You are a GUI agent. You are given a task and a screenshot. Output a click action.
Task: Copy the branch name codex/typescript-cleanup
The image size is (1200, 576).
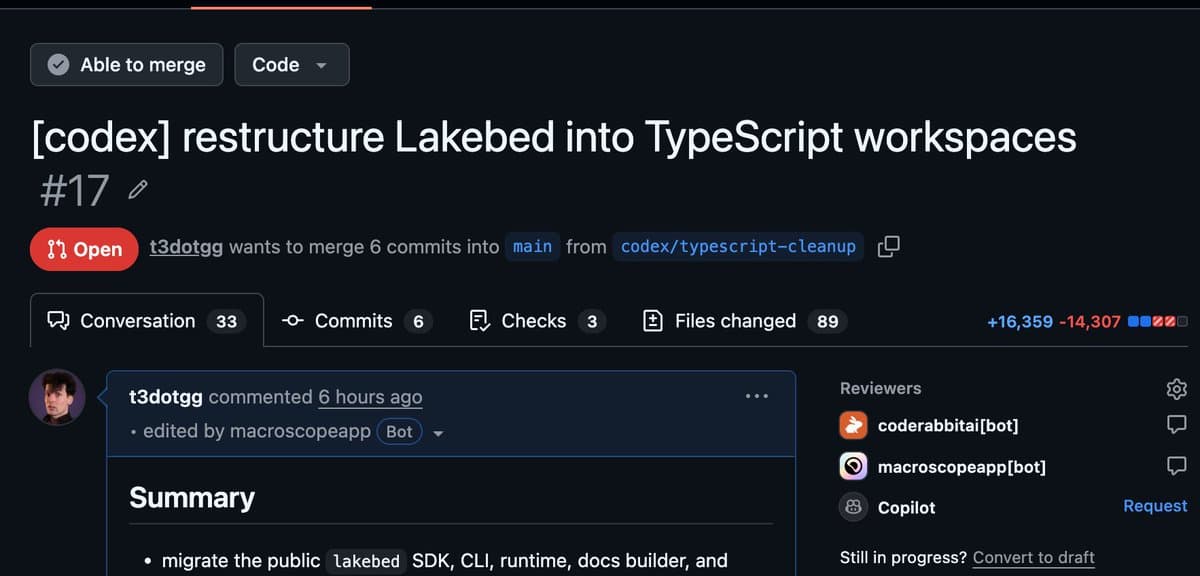[x=888, y=247]
